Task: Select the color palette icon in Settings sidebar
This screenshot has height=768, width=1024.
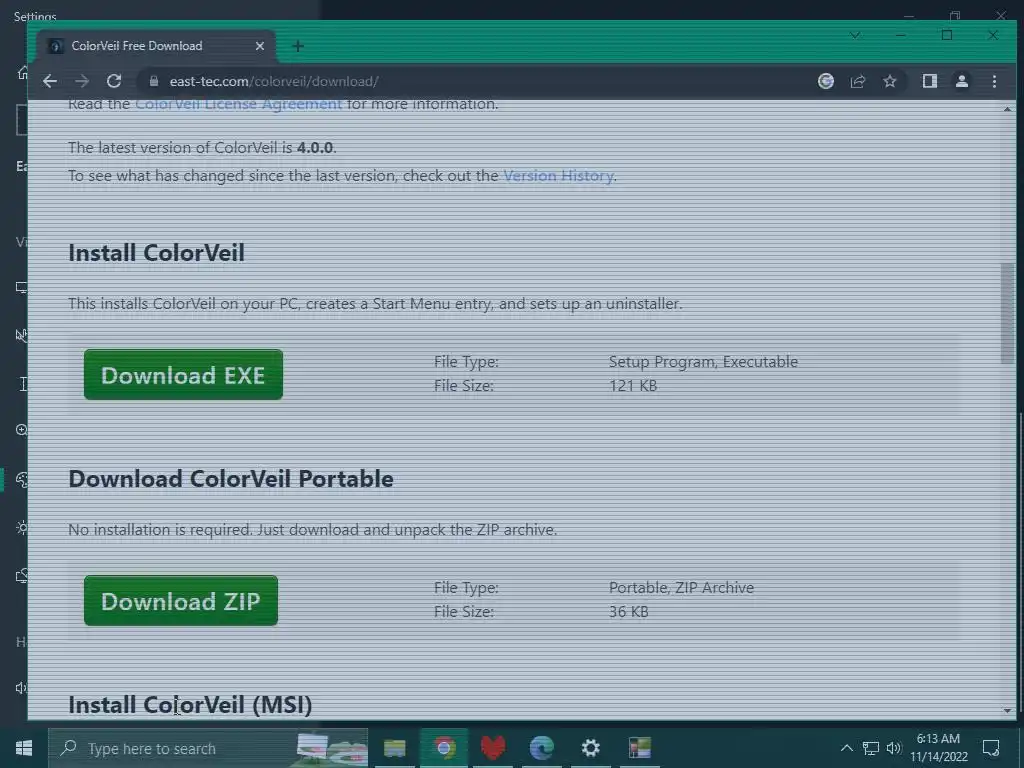Action: pos(22,479)
